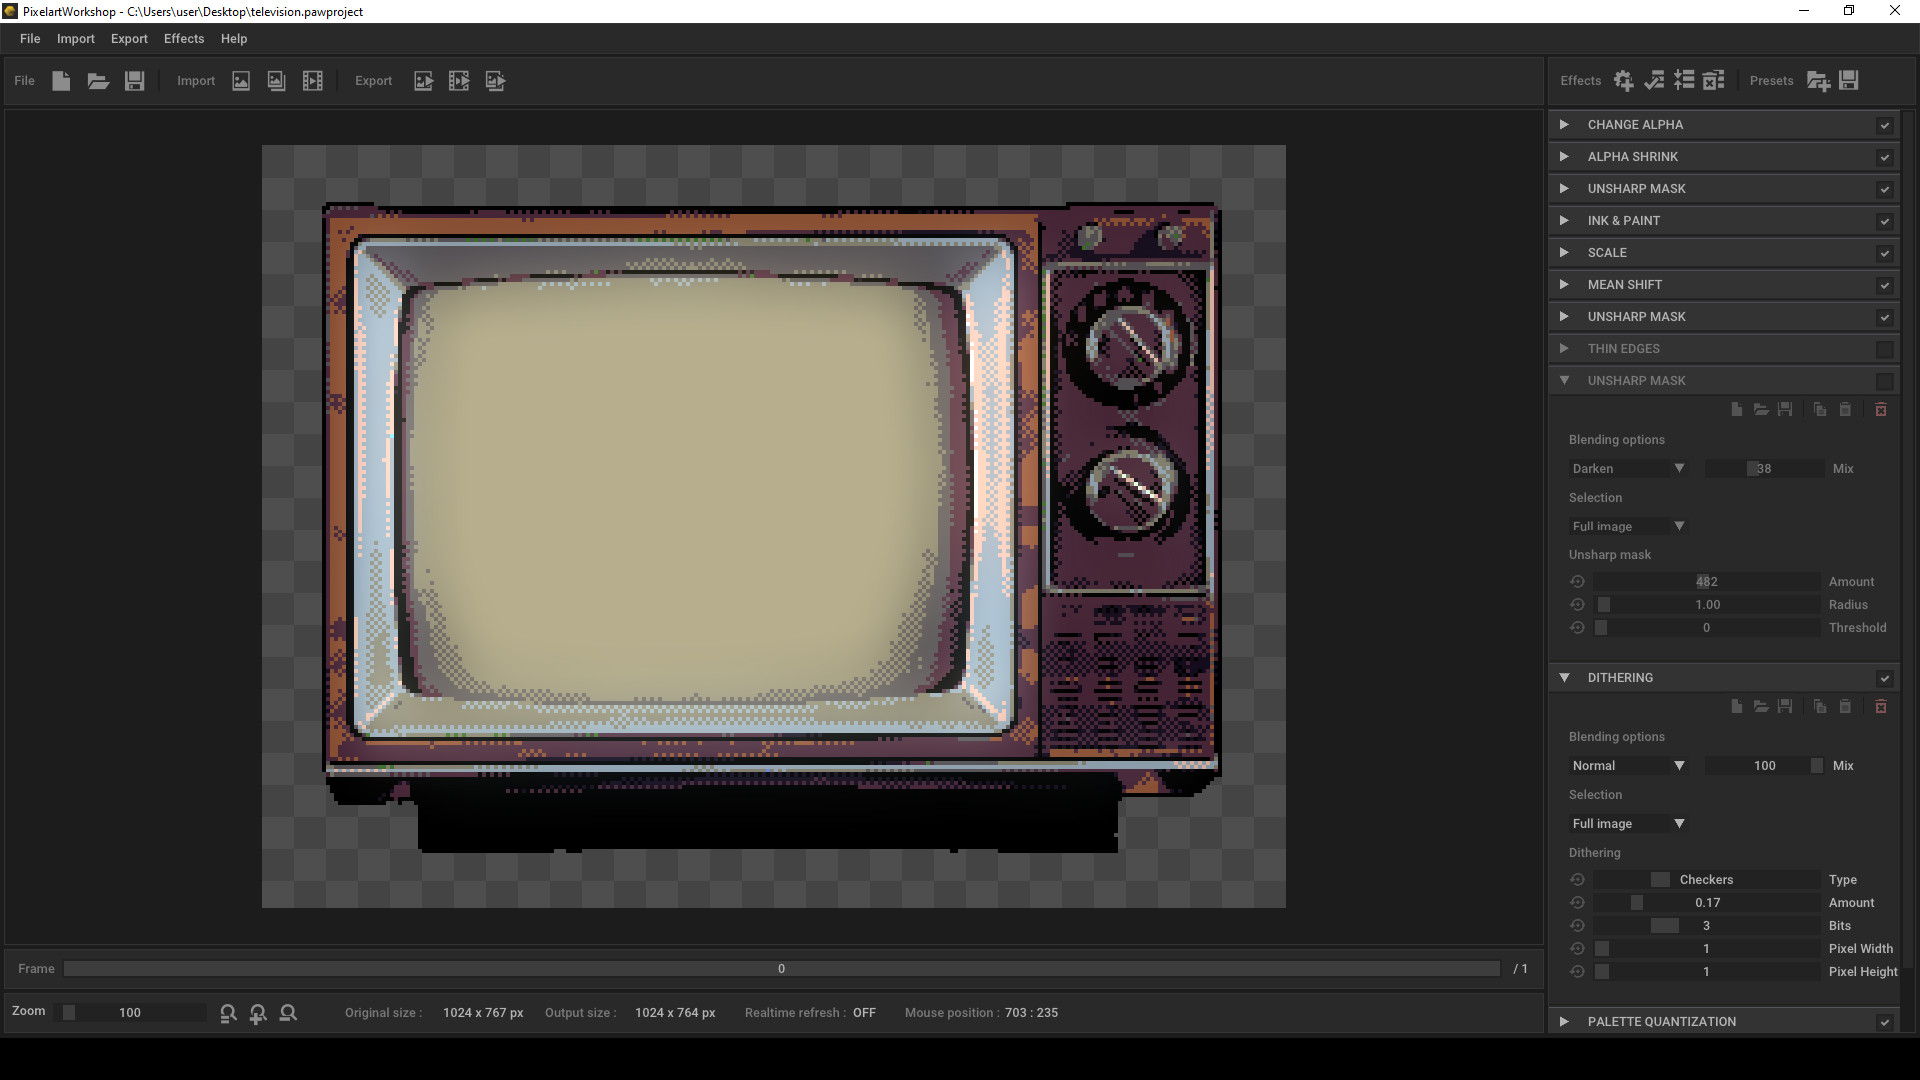Remove all effects from list
This screenshot has height=1080, width=1920.
point(1714,81)
